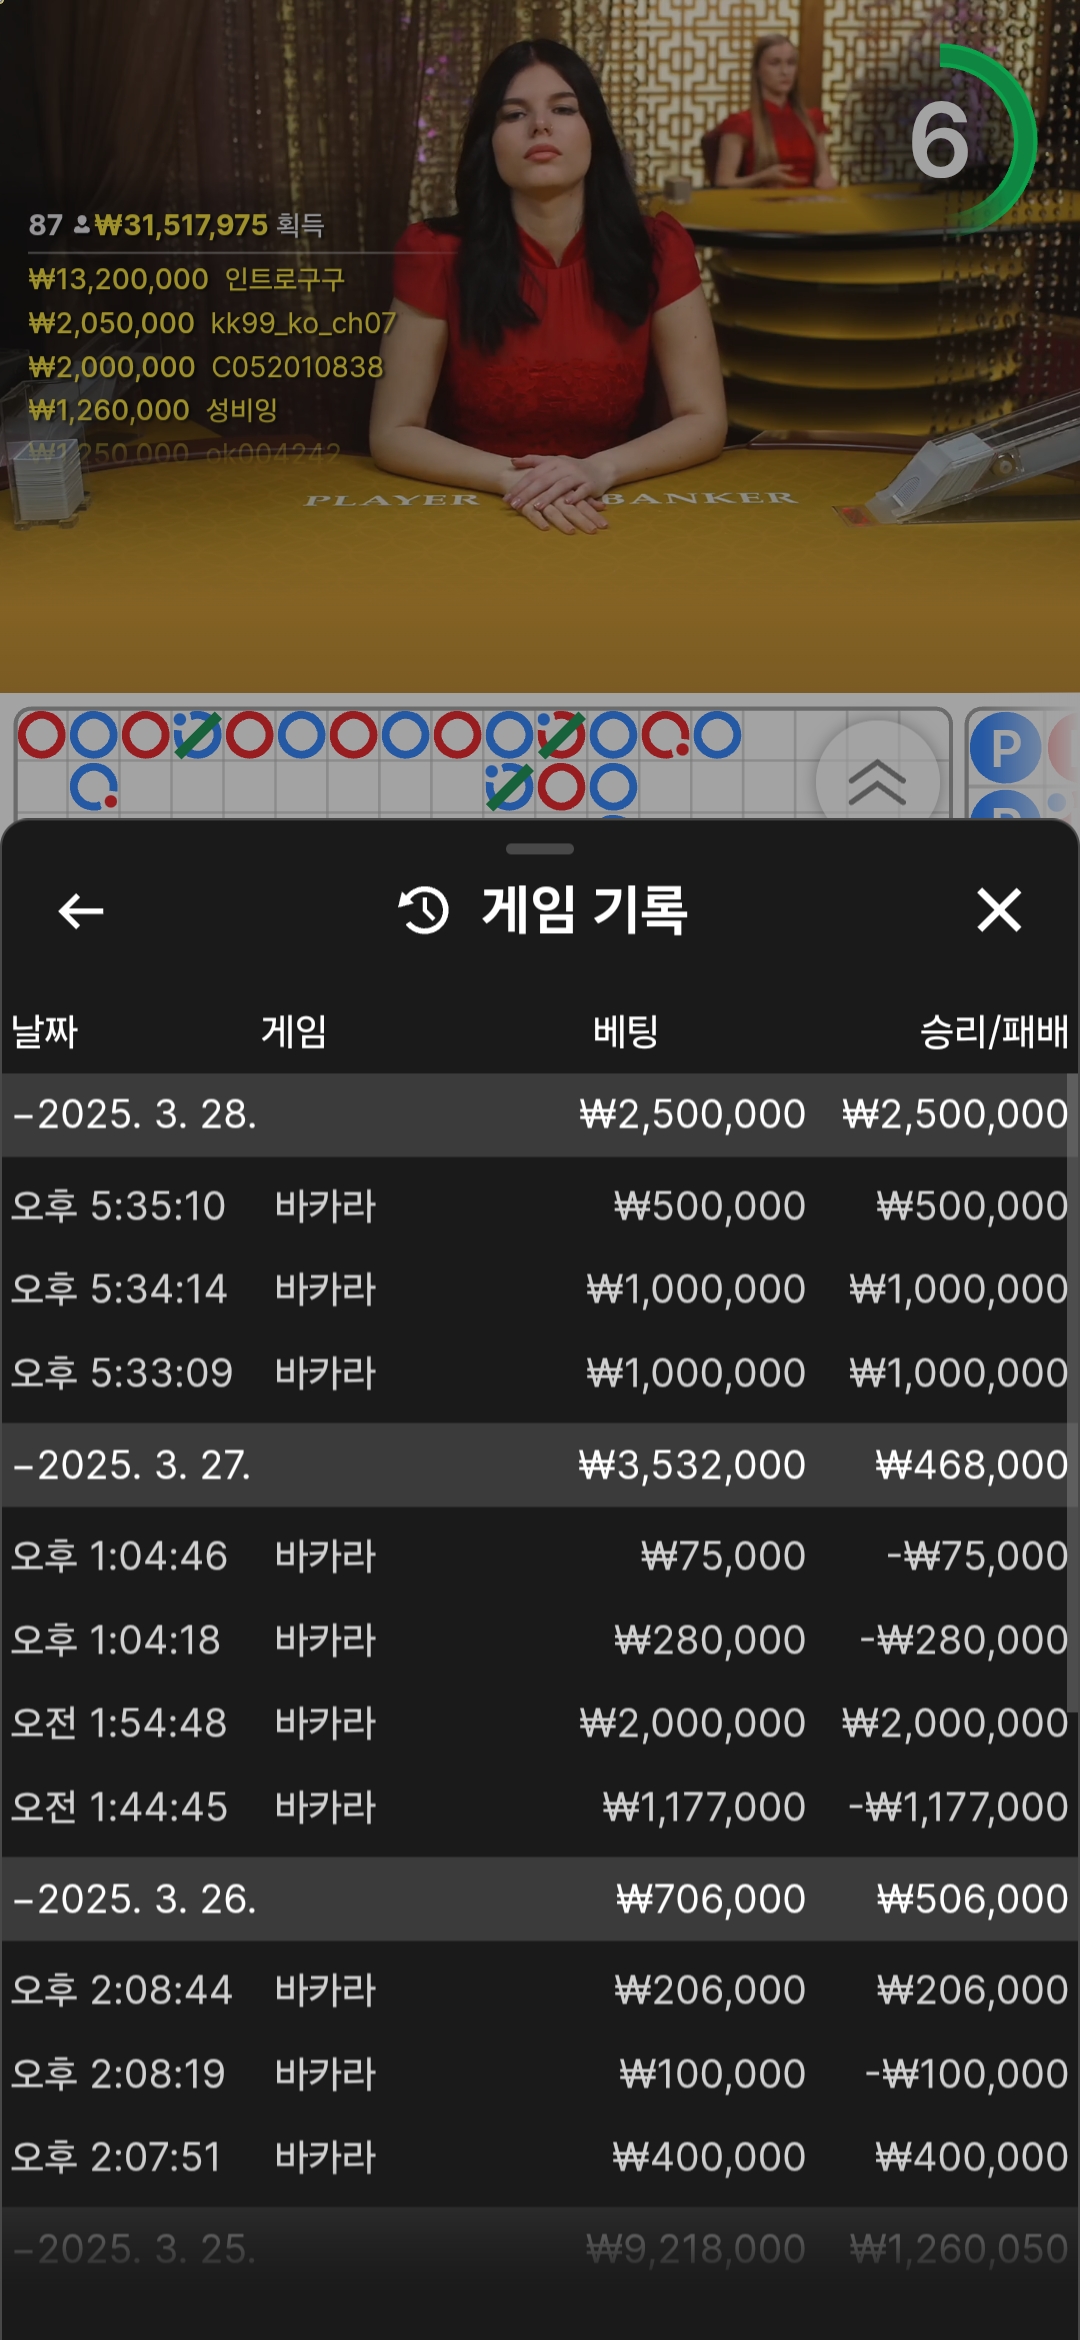Tap winner entry C052010838

point(206,367)
